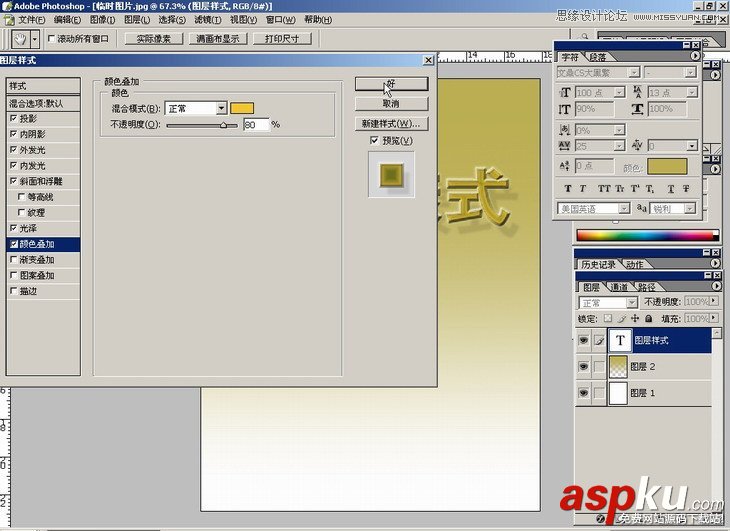The height and width of the screenshot is (531, 730).
Task: Click the Superscript icon in Character panel
Action: coord(635,188)
